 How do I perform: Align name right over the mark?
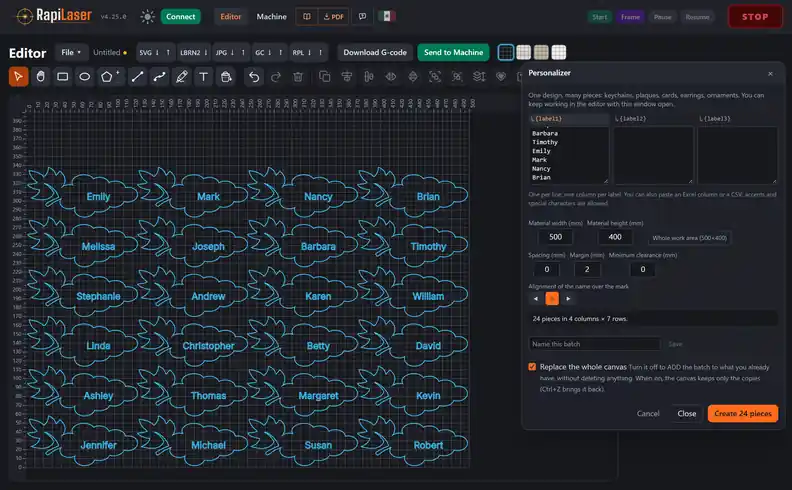568,299
